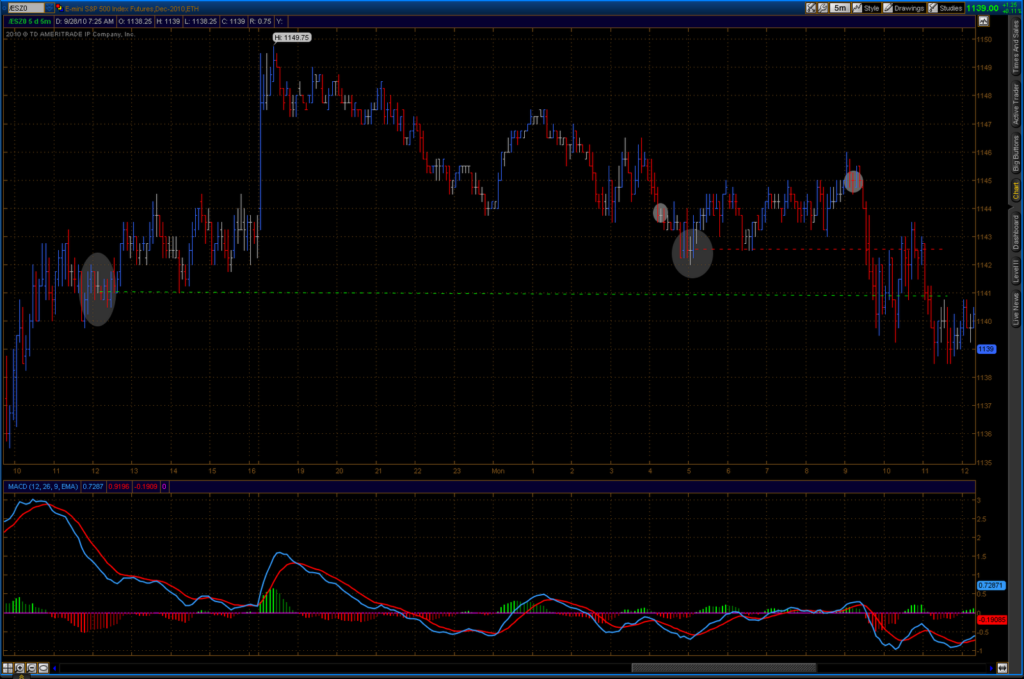Click the /ESZ0 symbol input field
Viewport: 1024px width, 679px height.
24,7
